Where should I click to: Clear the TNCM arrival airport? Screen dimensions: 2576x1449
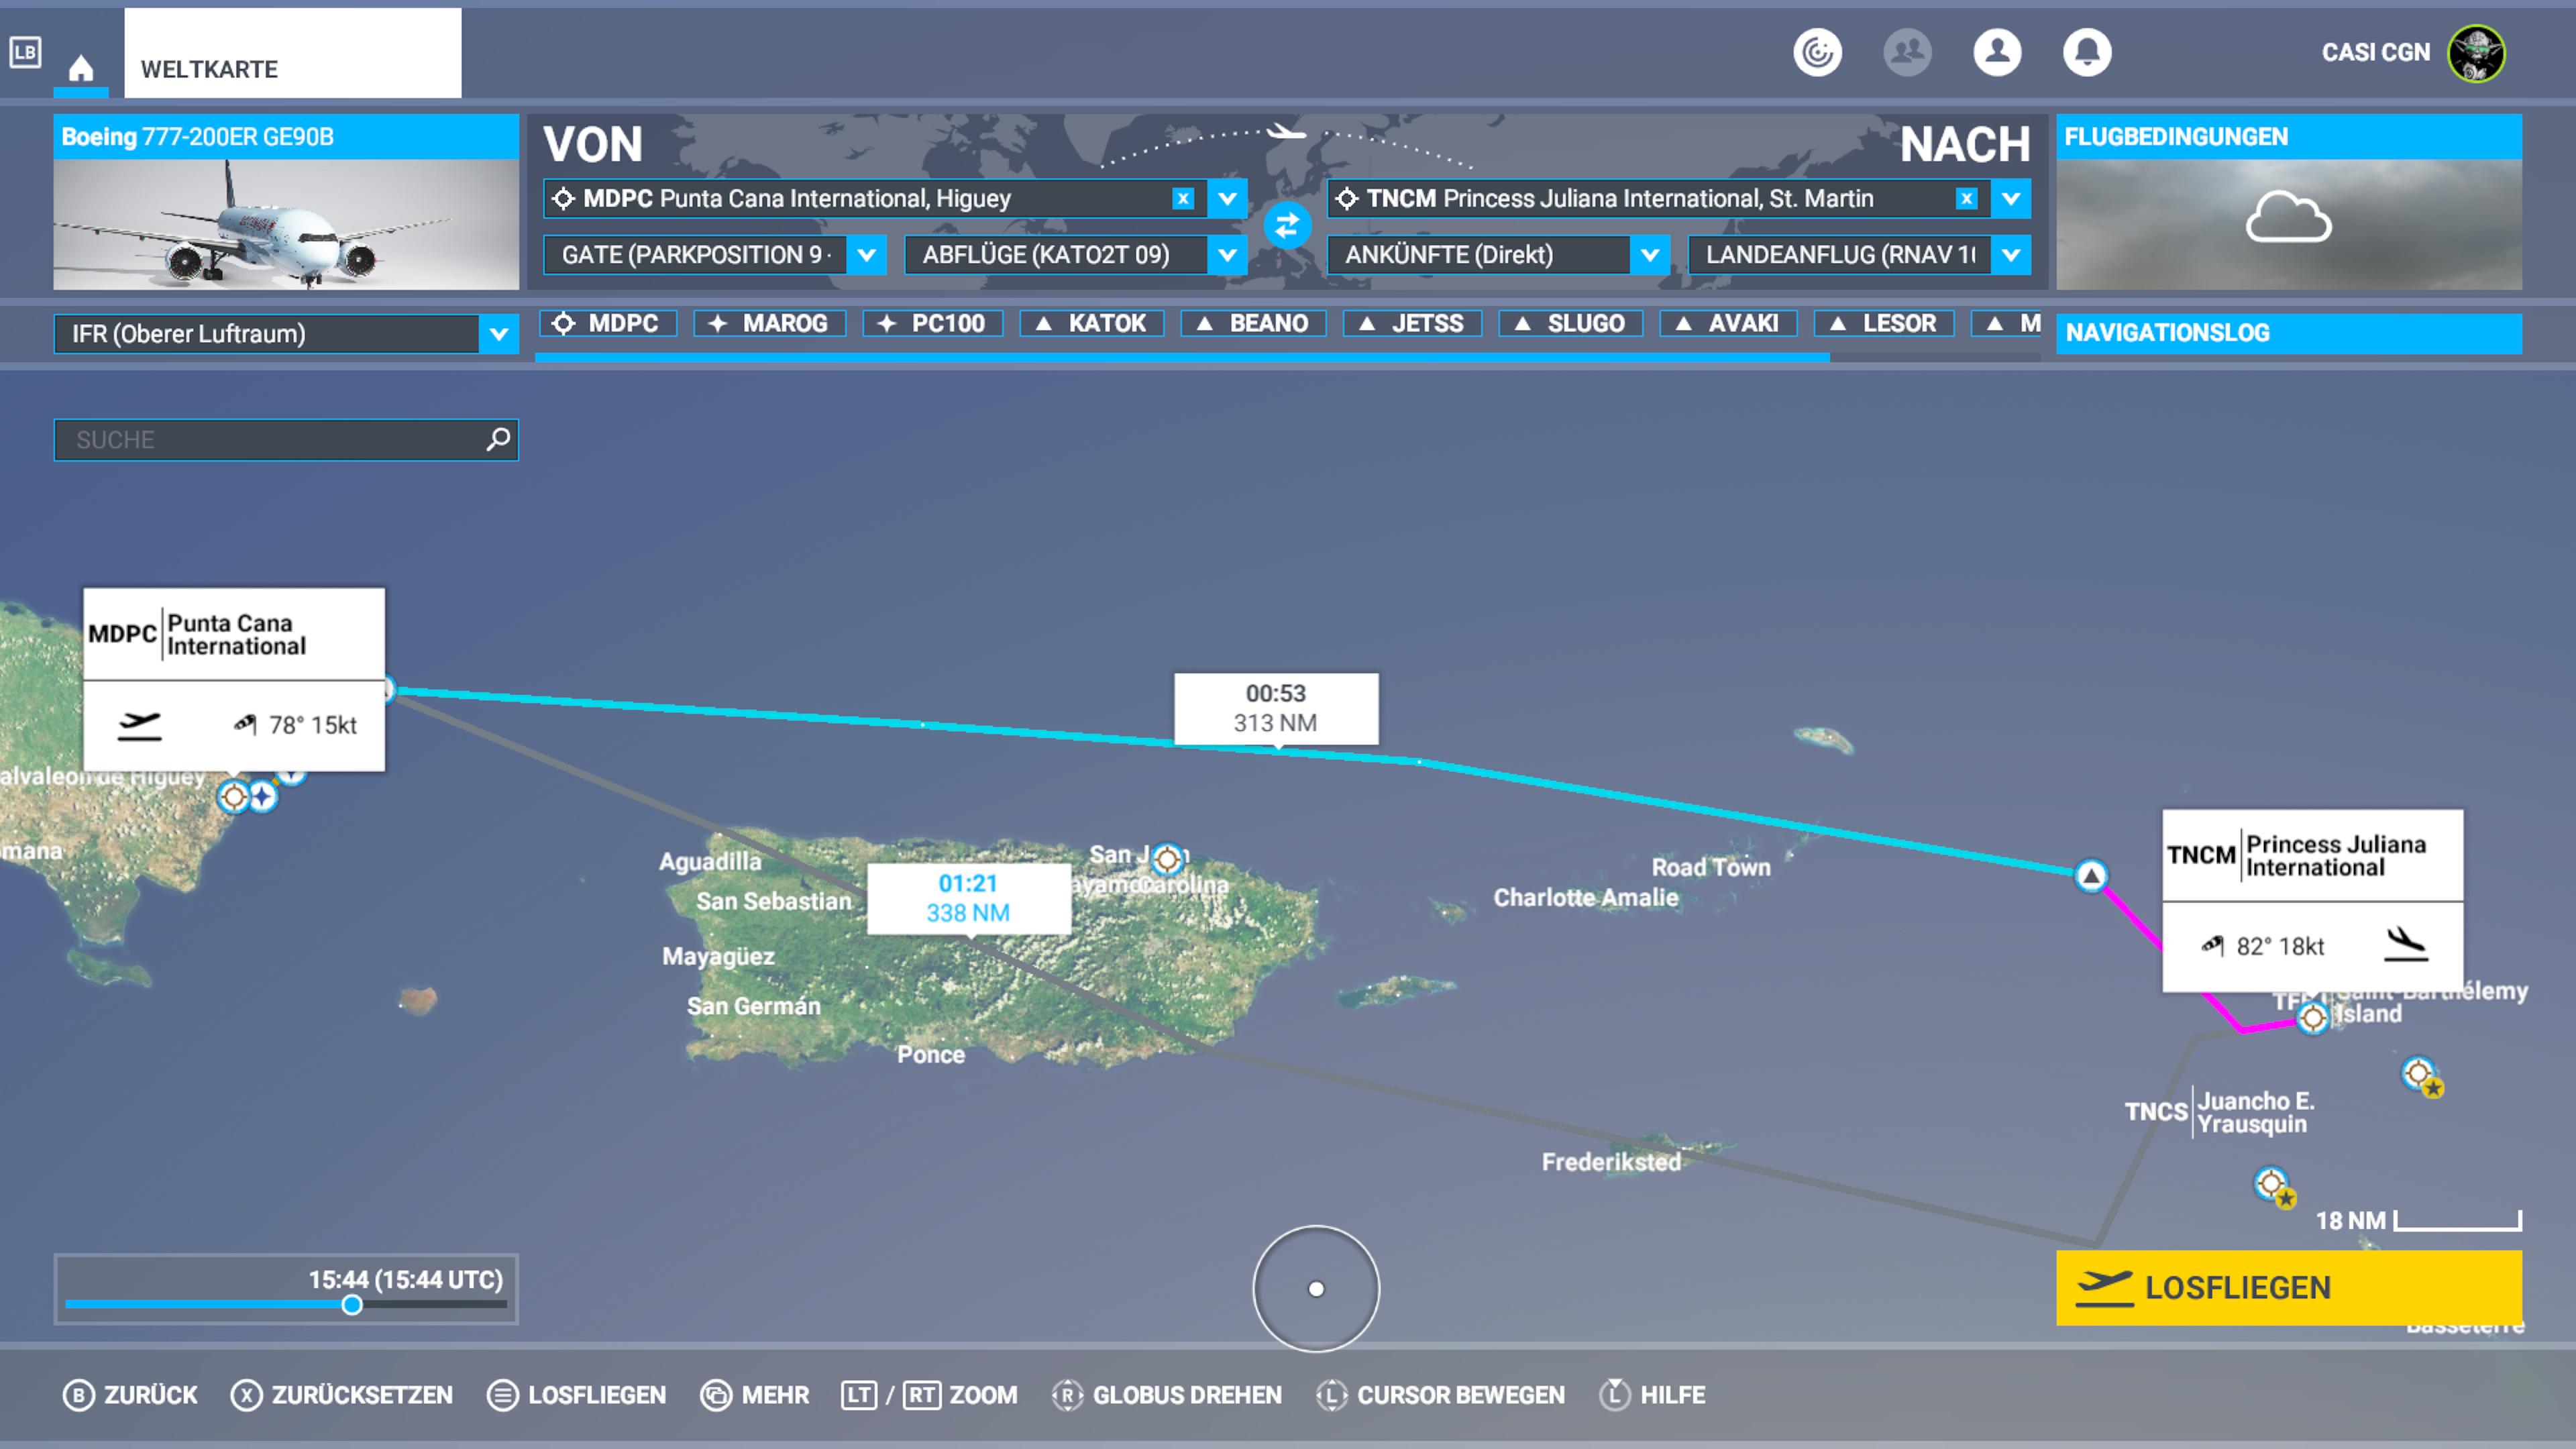coord(1966,198)
